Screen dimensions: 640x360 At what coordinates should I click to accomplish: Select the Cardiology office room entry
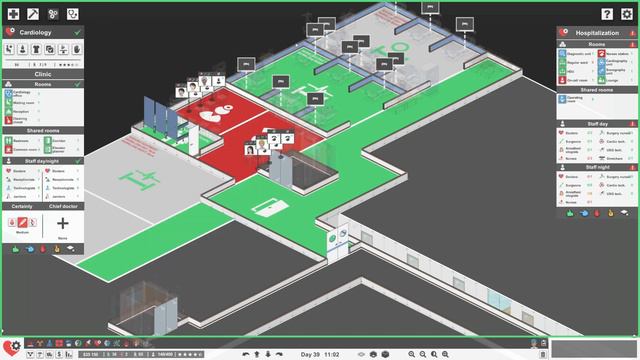(x=23, y=94)
